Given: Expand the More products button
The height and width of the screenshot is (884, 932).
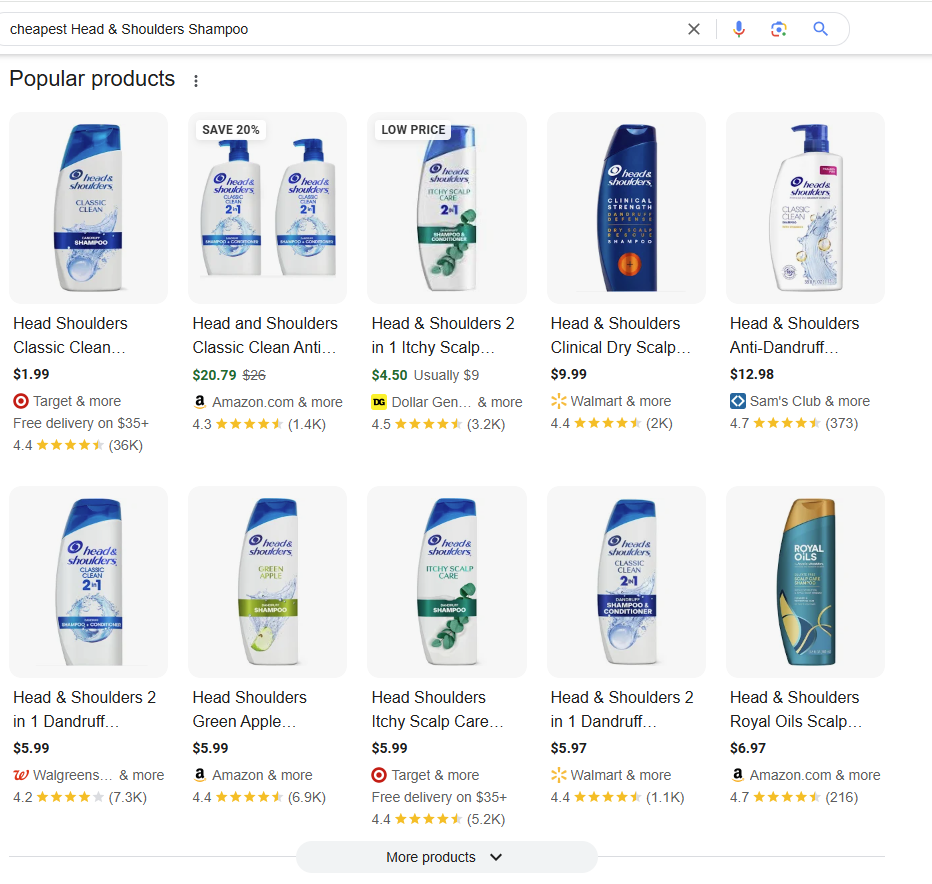Looking at the screenshot, I should [x=446, y=857].
